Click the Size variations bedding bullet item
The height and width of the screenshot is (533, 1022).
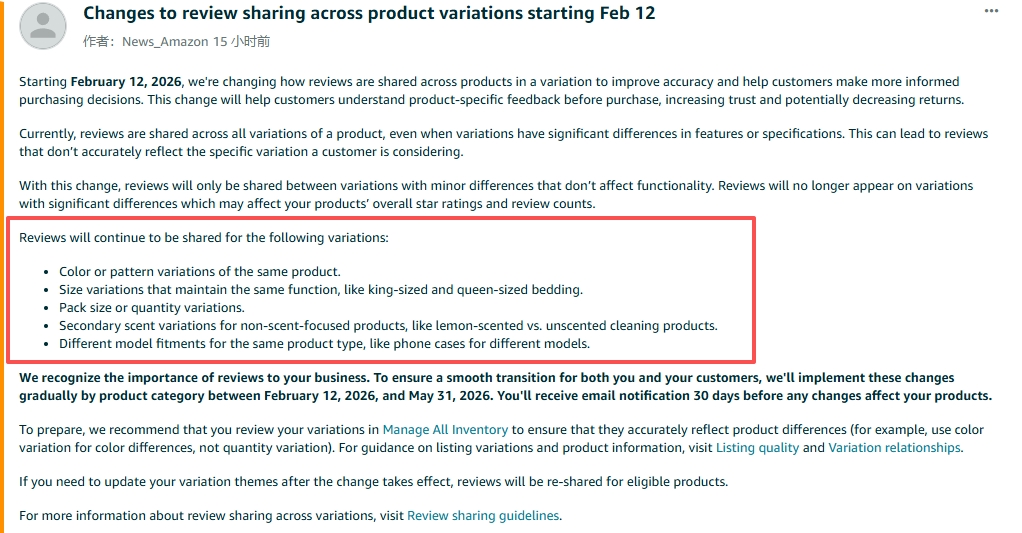(321, 290)
